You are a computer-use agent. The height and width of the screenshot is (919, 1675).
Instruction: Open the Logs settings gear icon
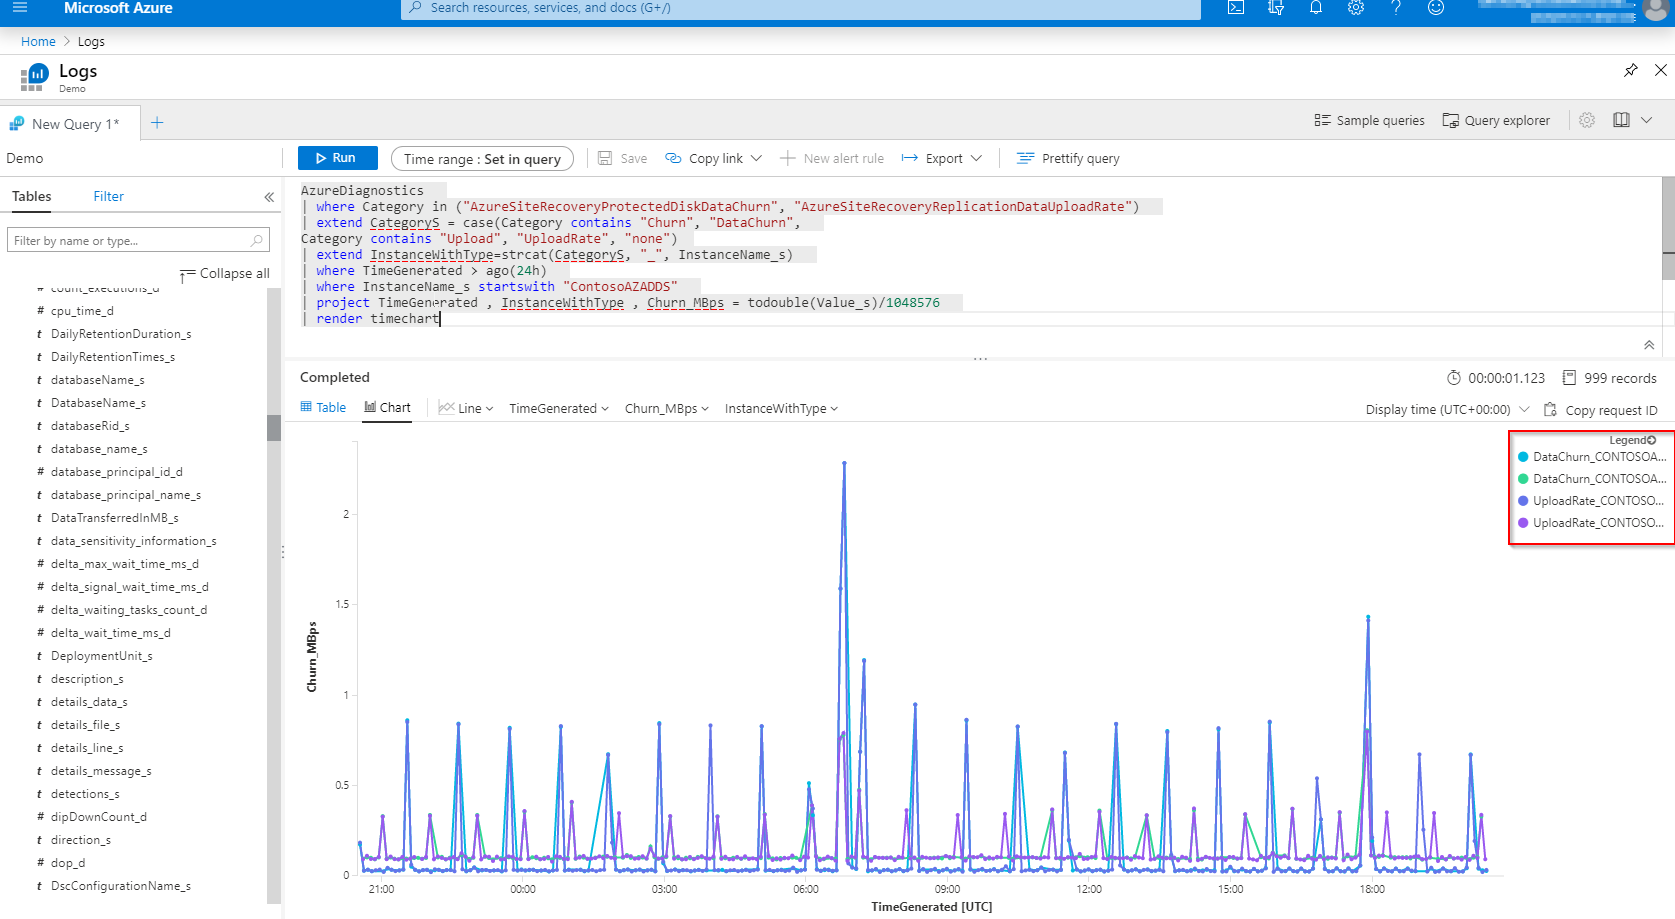coord(1587,120)
